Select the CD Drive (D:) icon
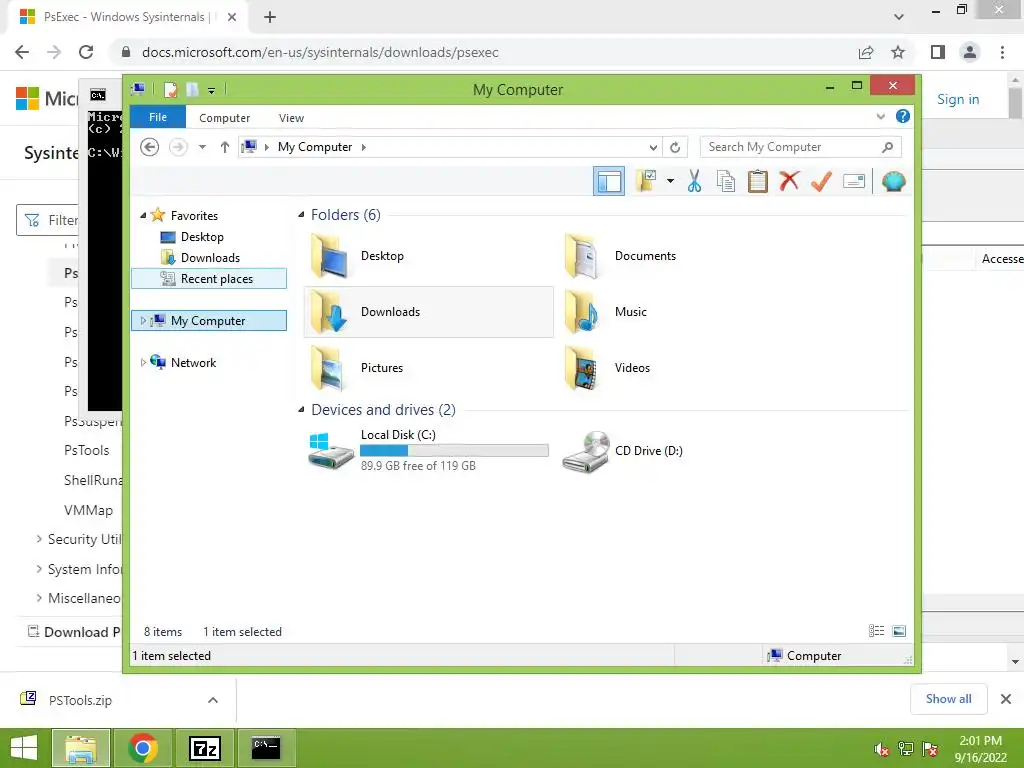1024x768 pixels. pyautogui.click(x=586, y=451)
